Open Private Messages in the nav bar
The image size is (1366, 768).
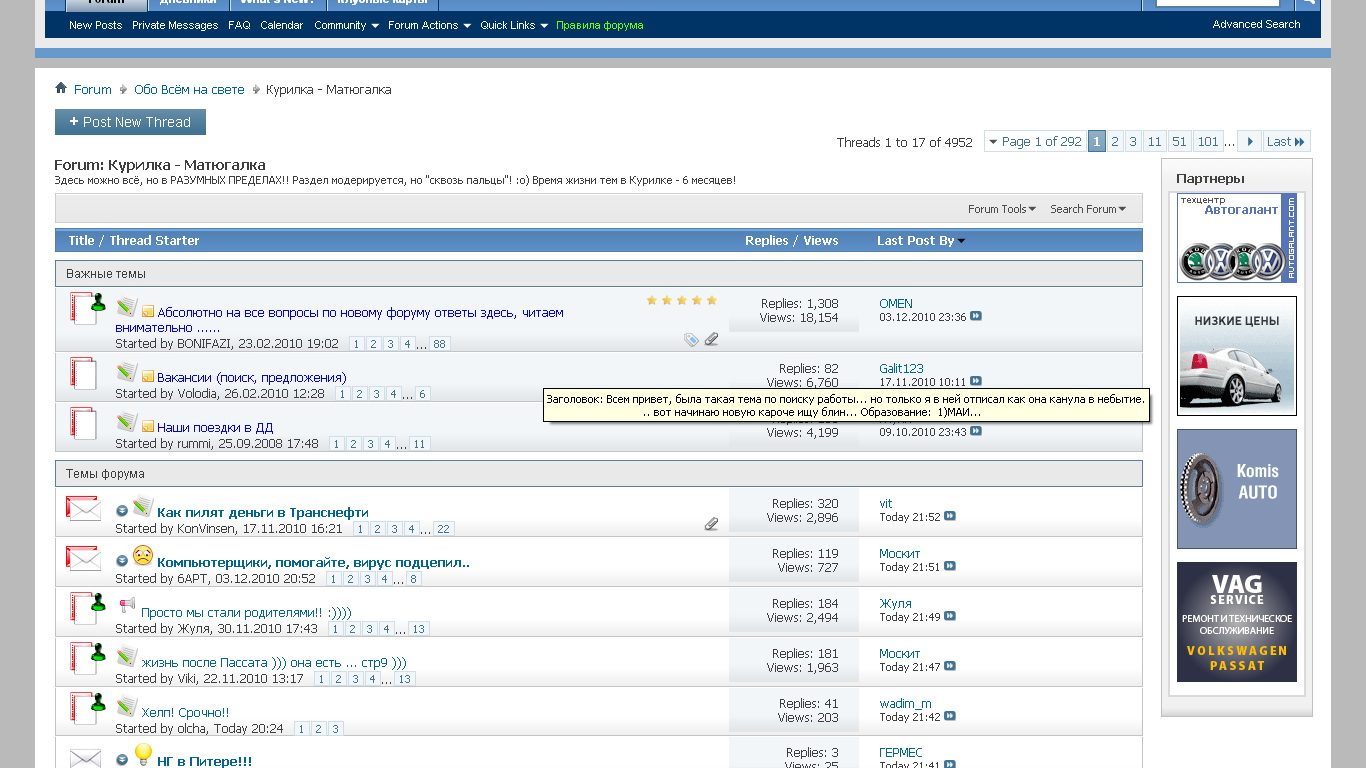tap(175, 25)
